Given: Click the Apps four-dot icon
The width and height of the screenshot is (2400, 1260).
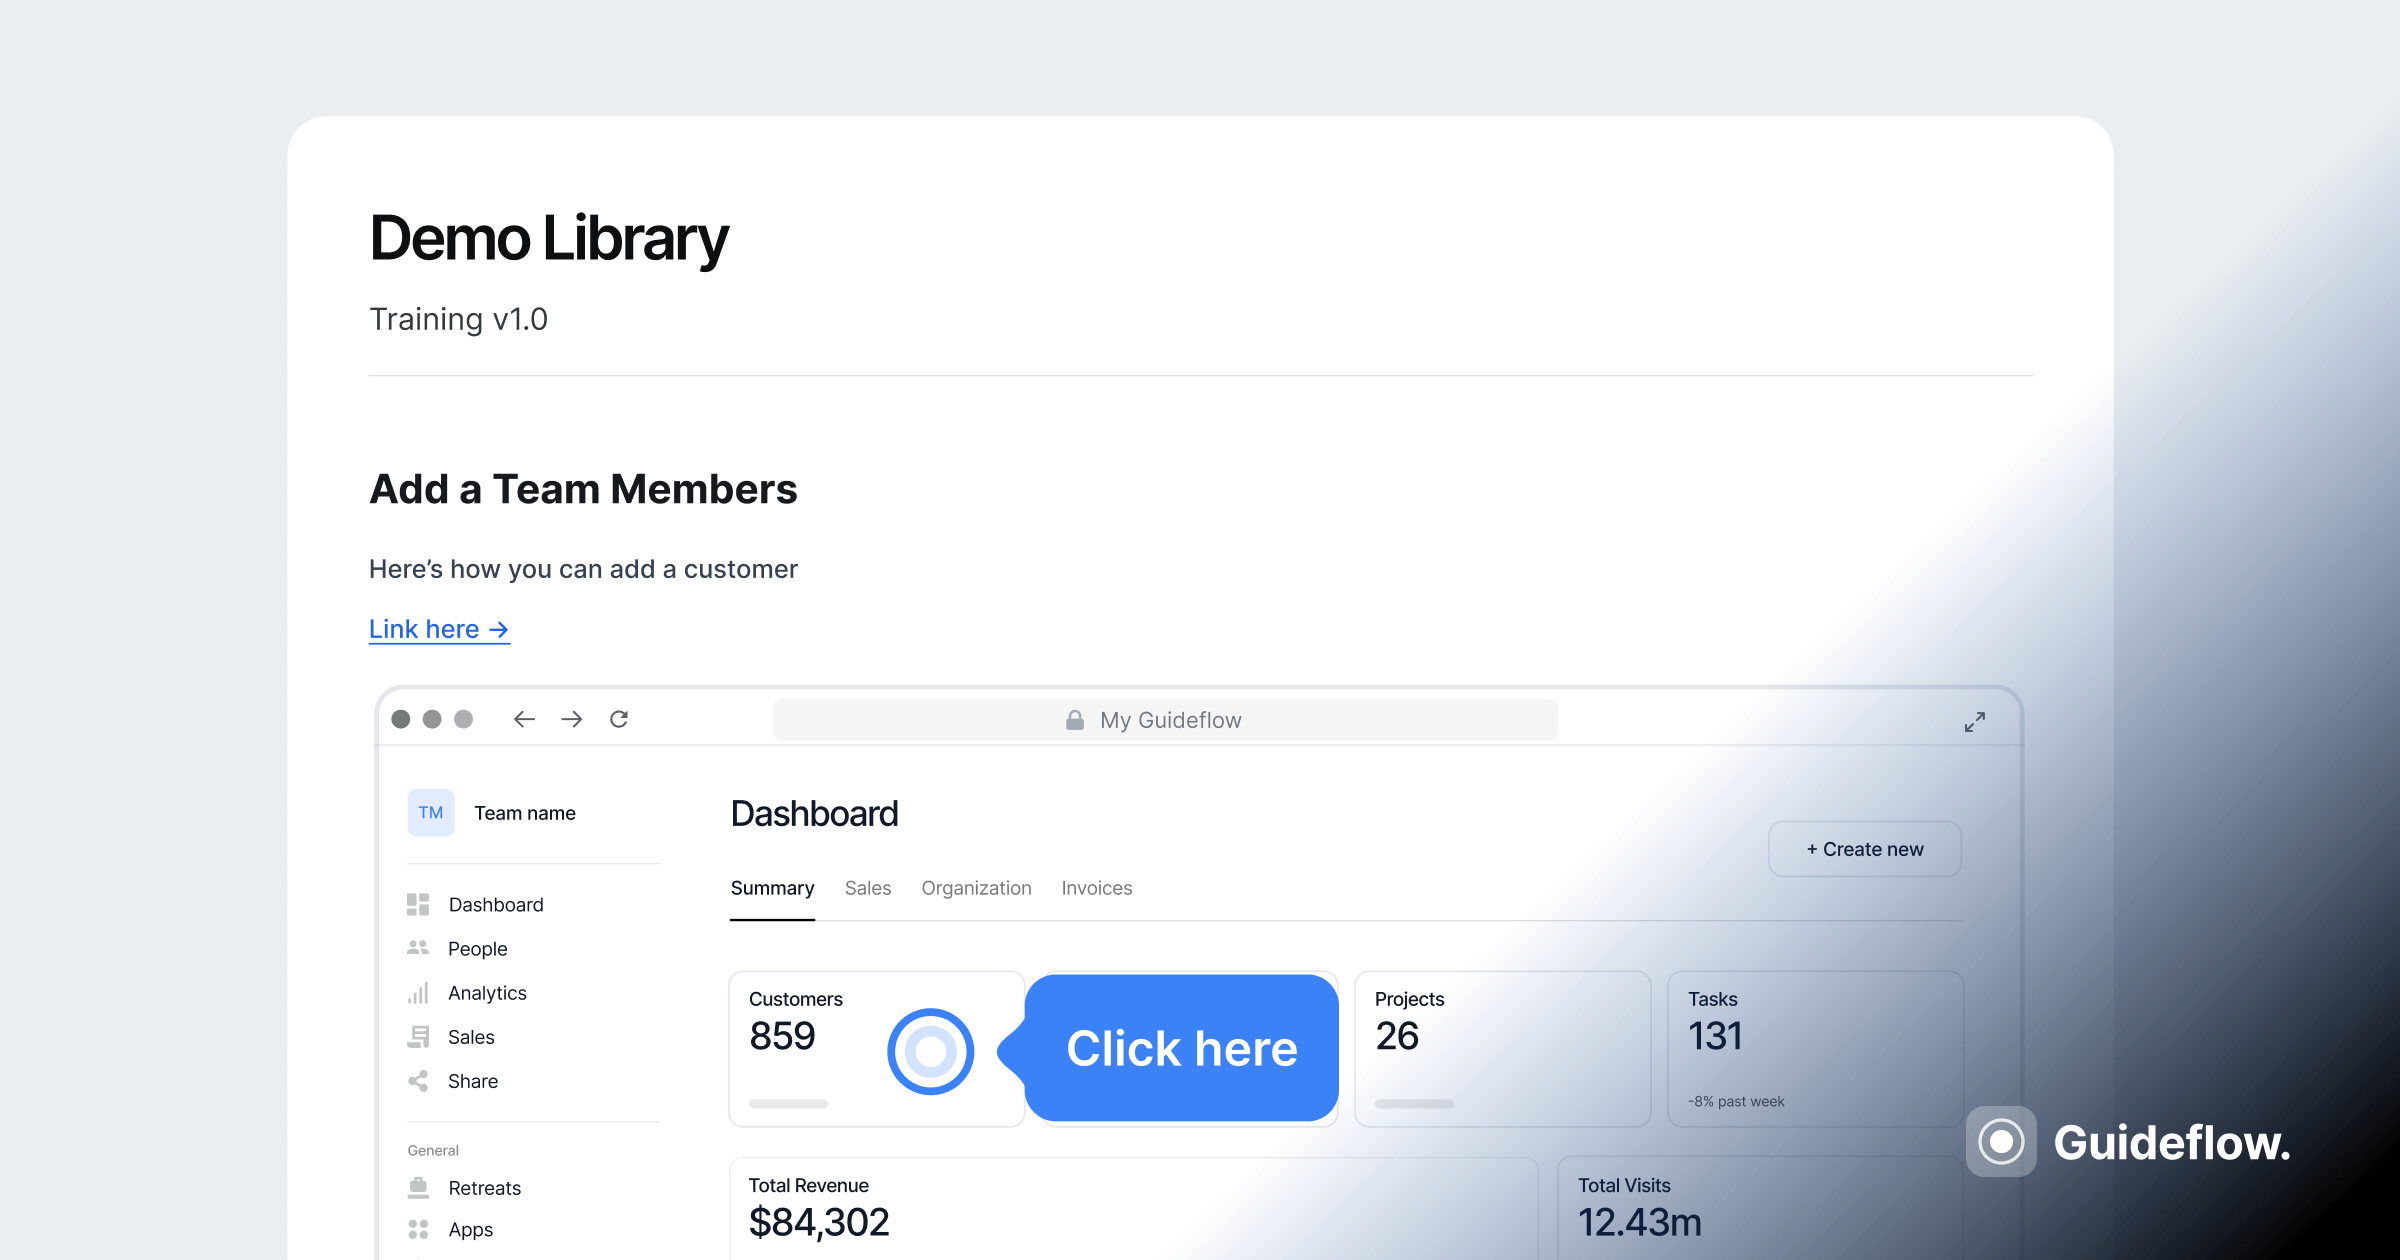Looking at the screenshot, I should click(418, 1229).
